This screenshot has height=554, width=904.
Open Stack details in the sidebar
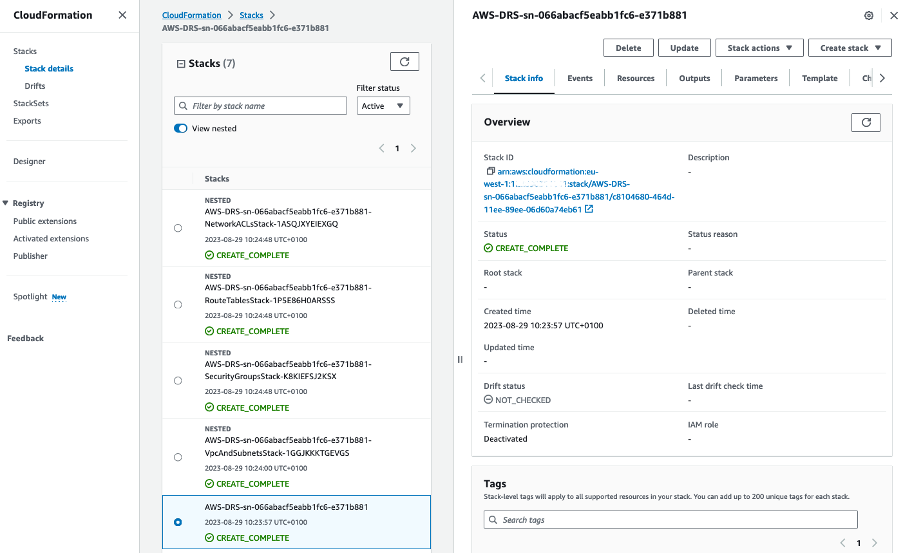click(49, 69)
